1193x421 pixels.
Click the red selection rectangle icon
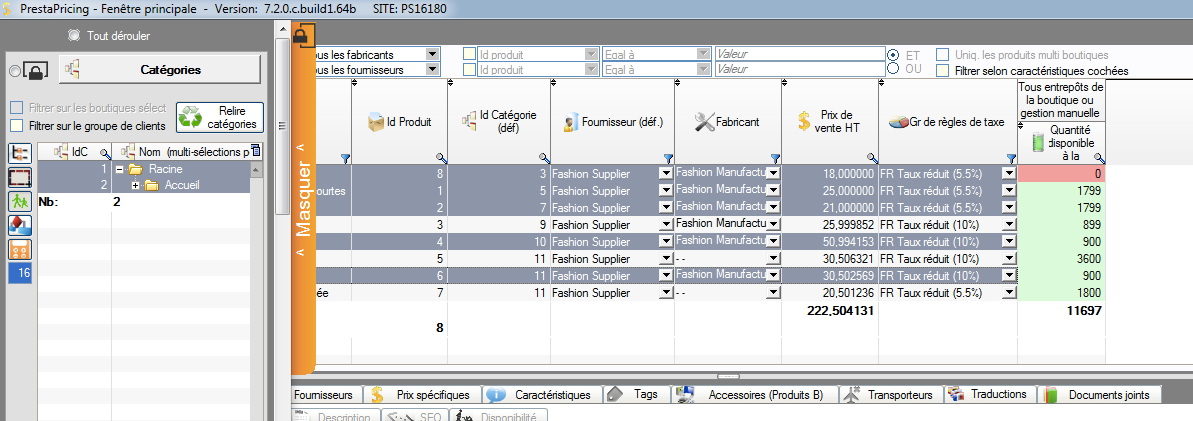tap(19, 177)
